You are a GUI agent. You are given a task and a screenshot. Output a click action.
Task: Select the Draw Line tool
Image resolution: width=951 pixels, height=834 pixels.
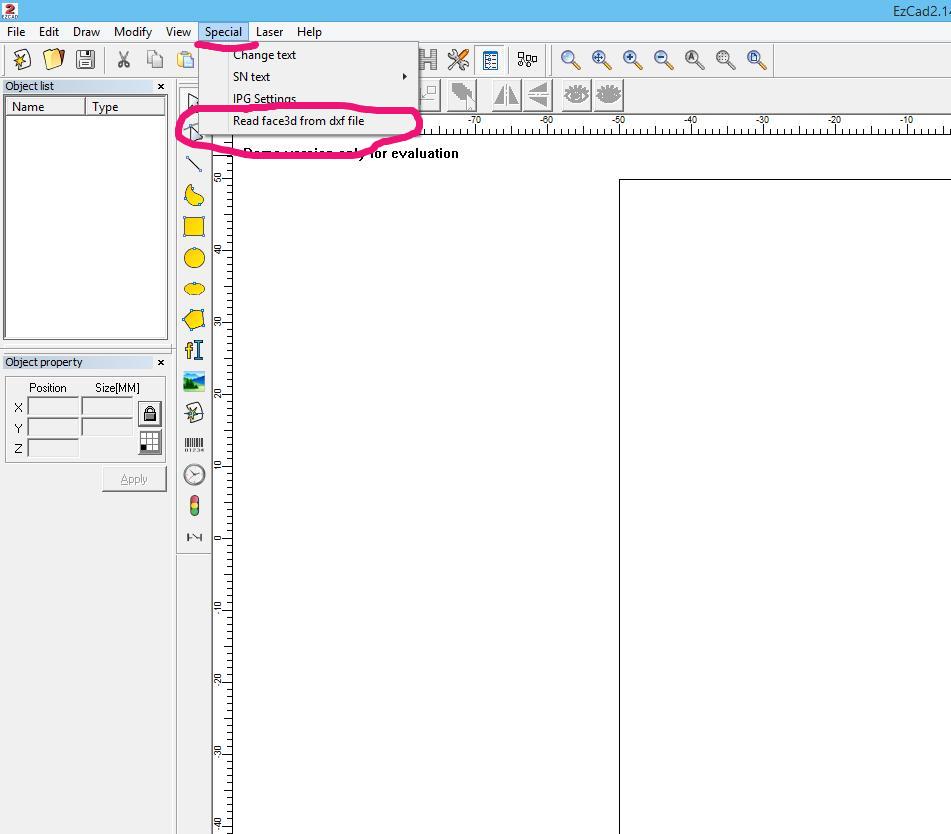pyautogui.click(x=194, y=164)
